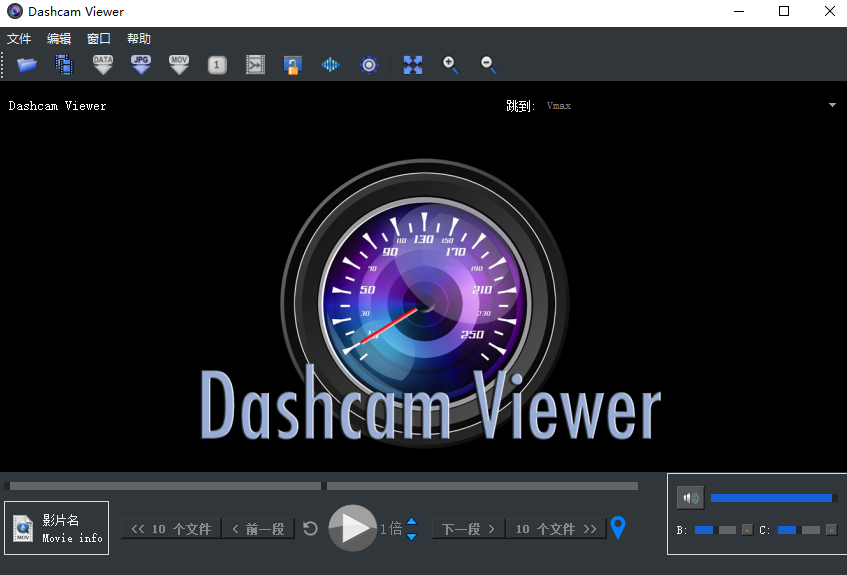The image size is (847, 575).
Task: Click the replay circular arrow icon
Action: point(310,528)
